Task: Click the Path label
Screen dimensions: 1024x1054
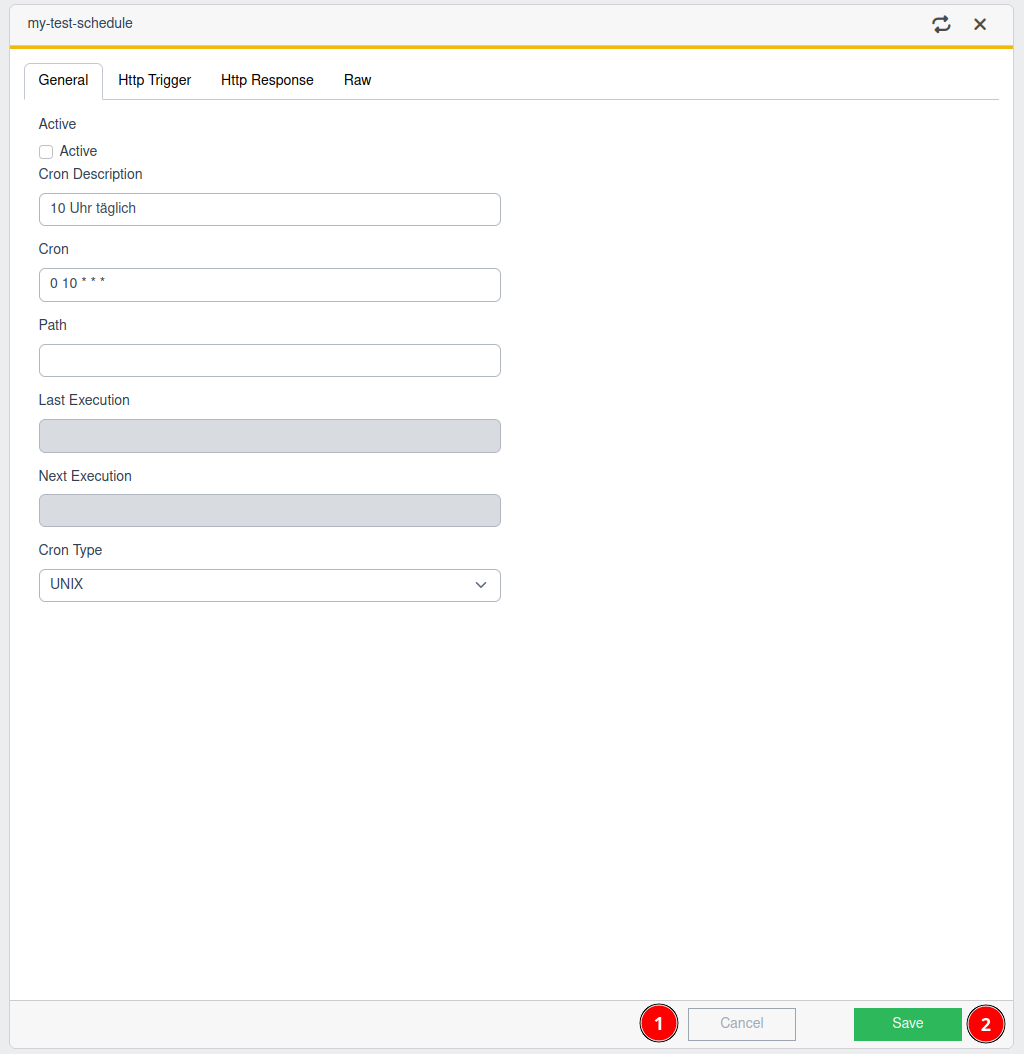Action: tap(52, 325)
